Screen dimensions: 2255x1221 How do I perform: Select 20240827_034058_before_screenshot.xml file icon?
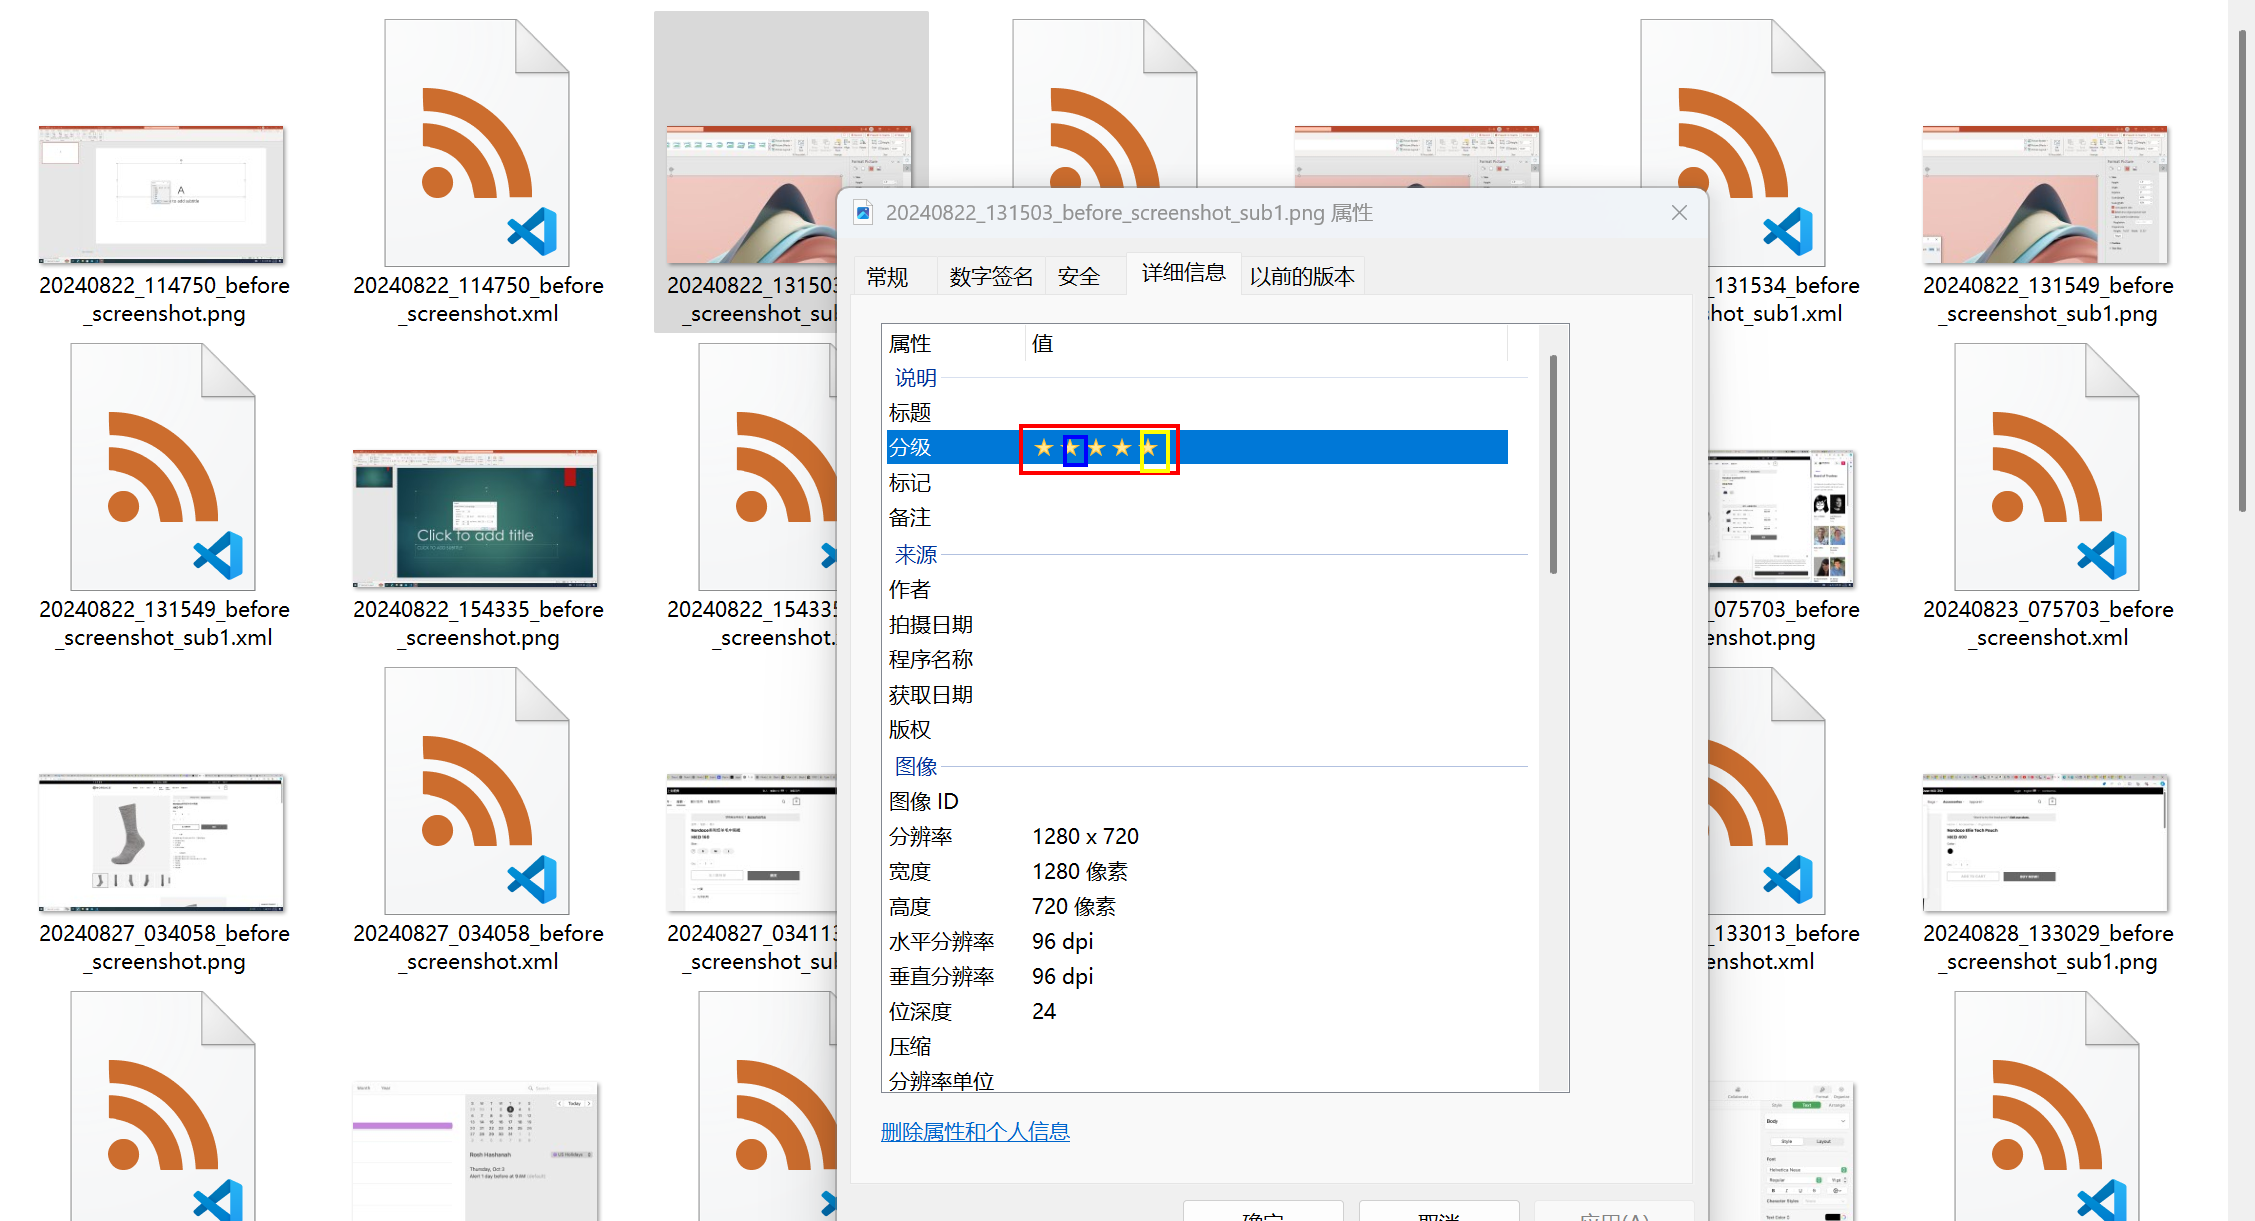[x=477, y=791]
